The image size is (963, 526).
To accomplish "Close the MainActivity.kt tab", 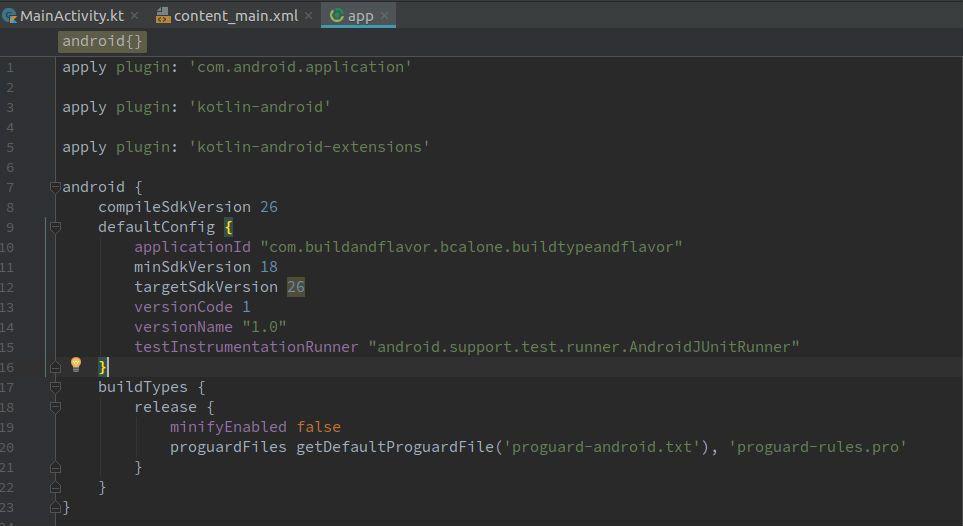I will point(135,15).
